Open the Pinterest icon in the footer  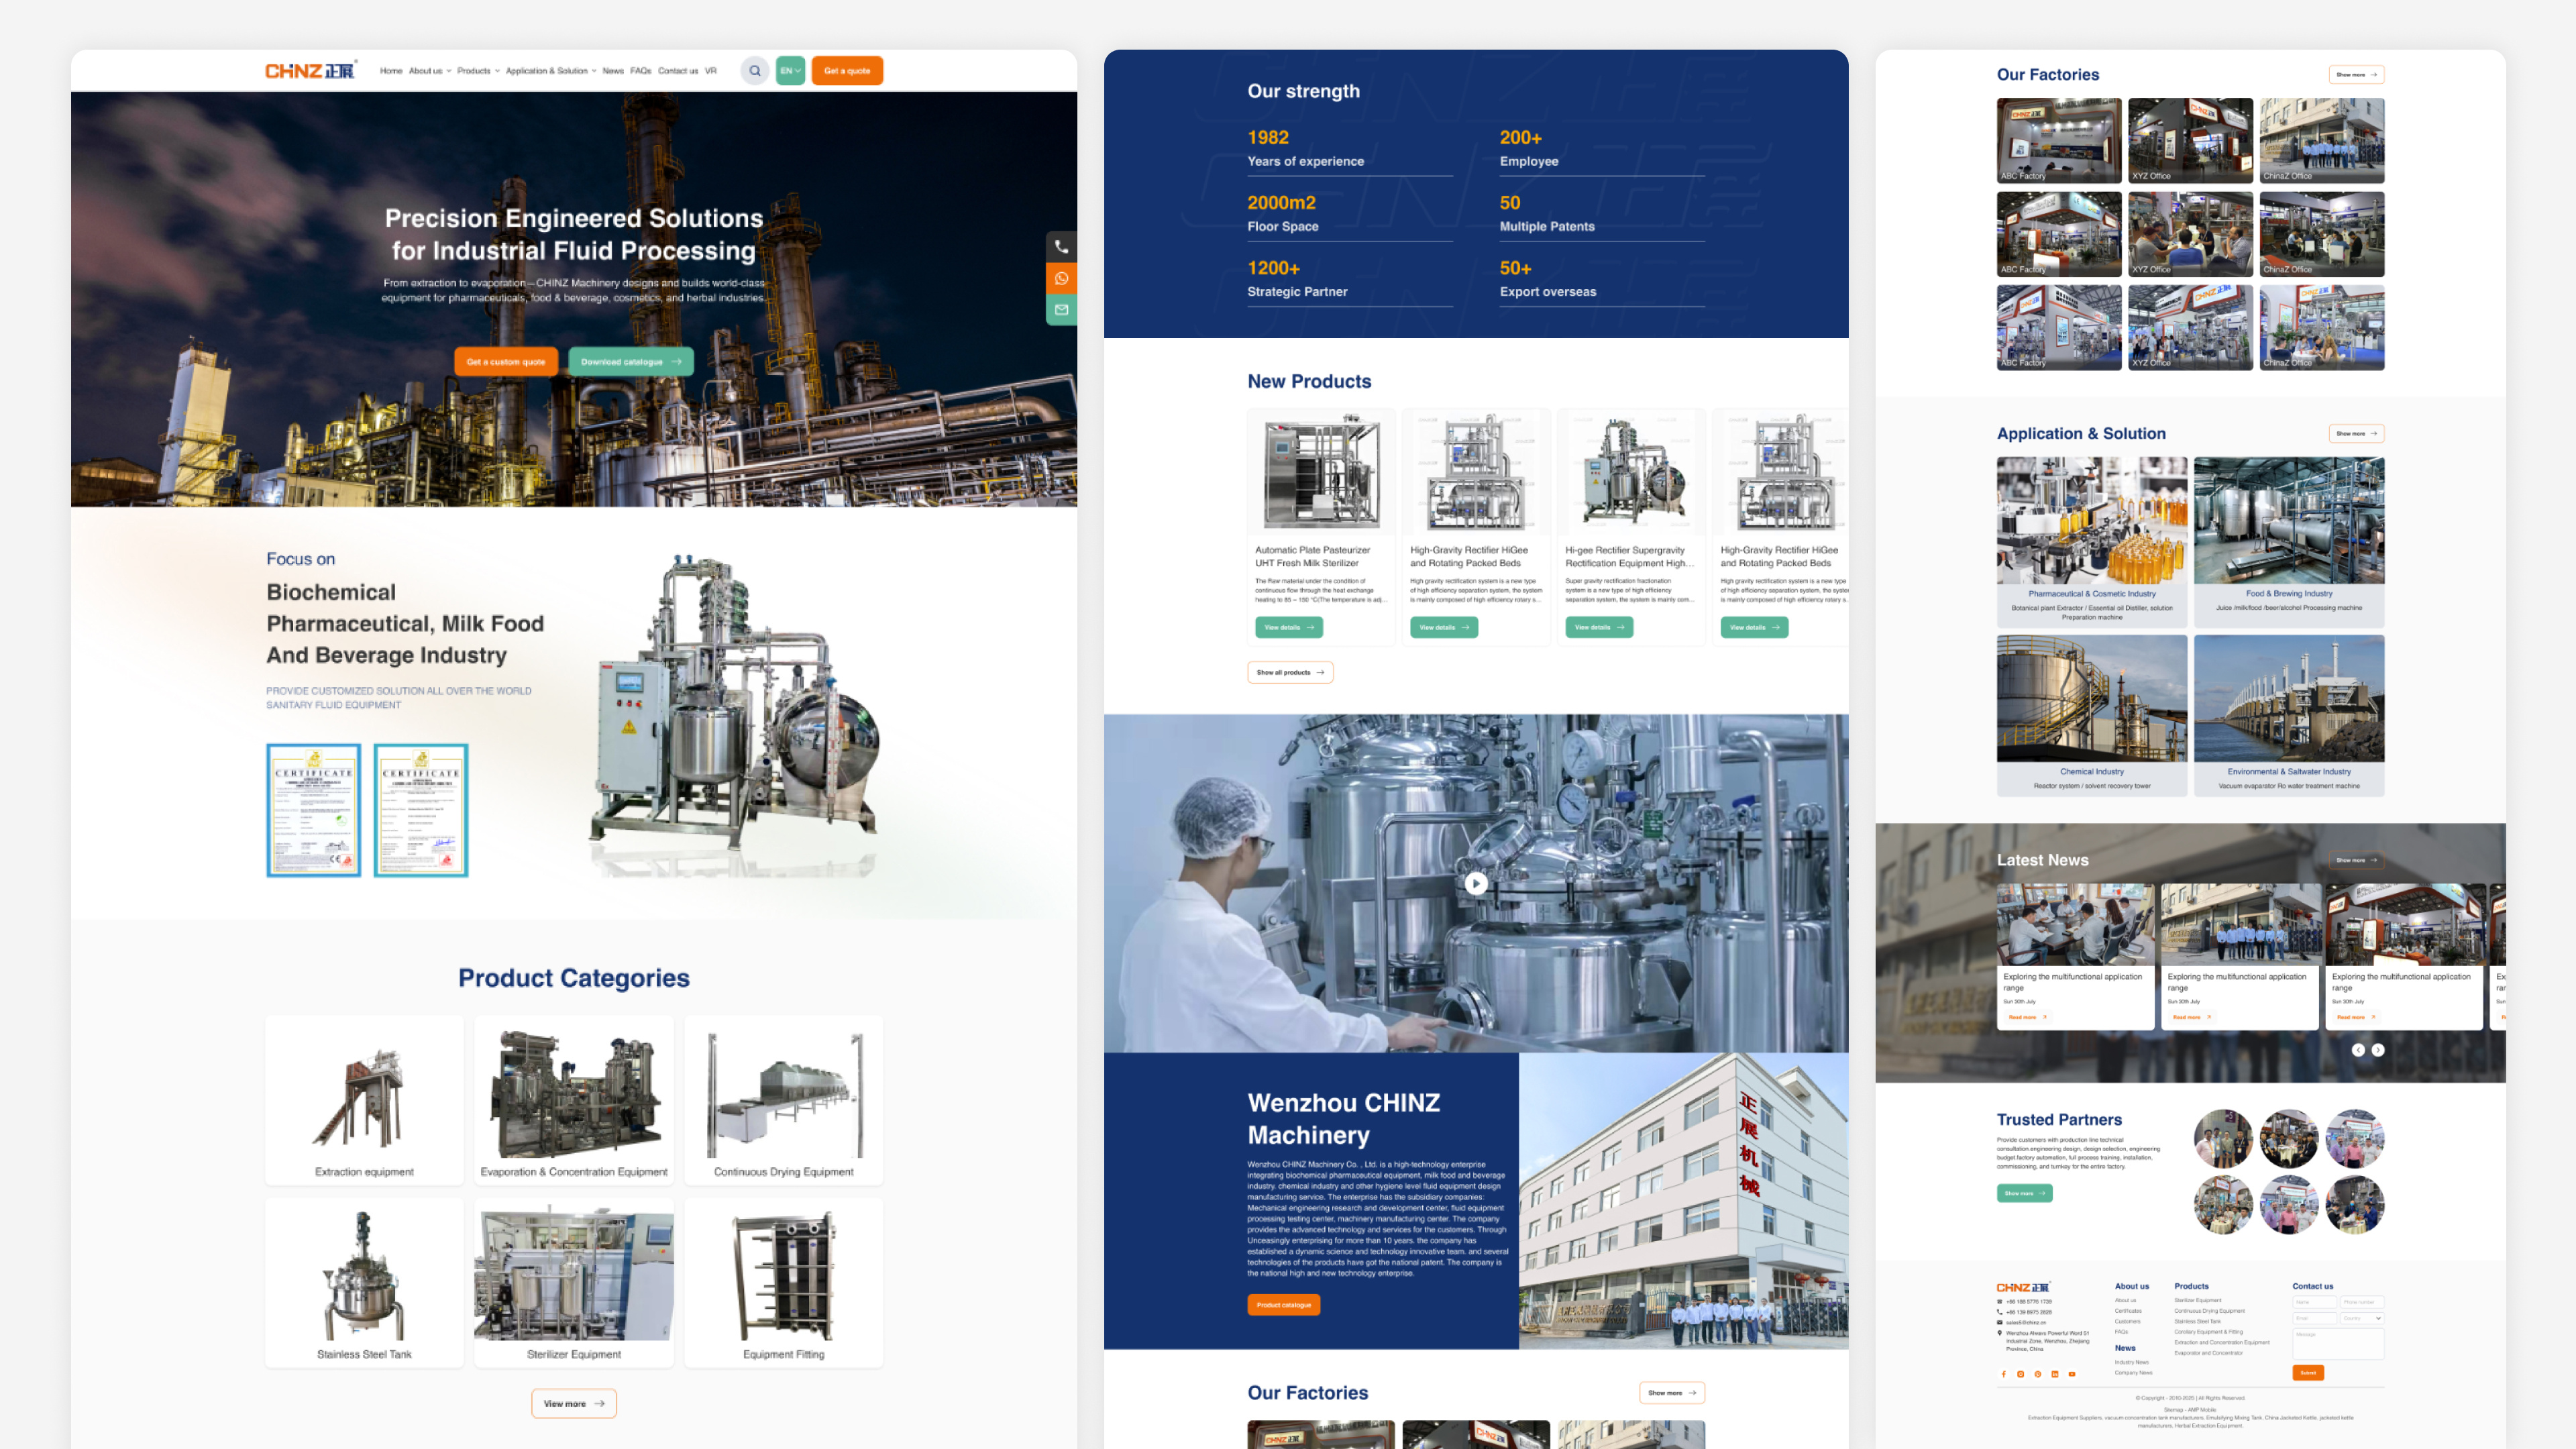pyautogui.click(x=2038, y=1374)
